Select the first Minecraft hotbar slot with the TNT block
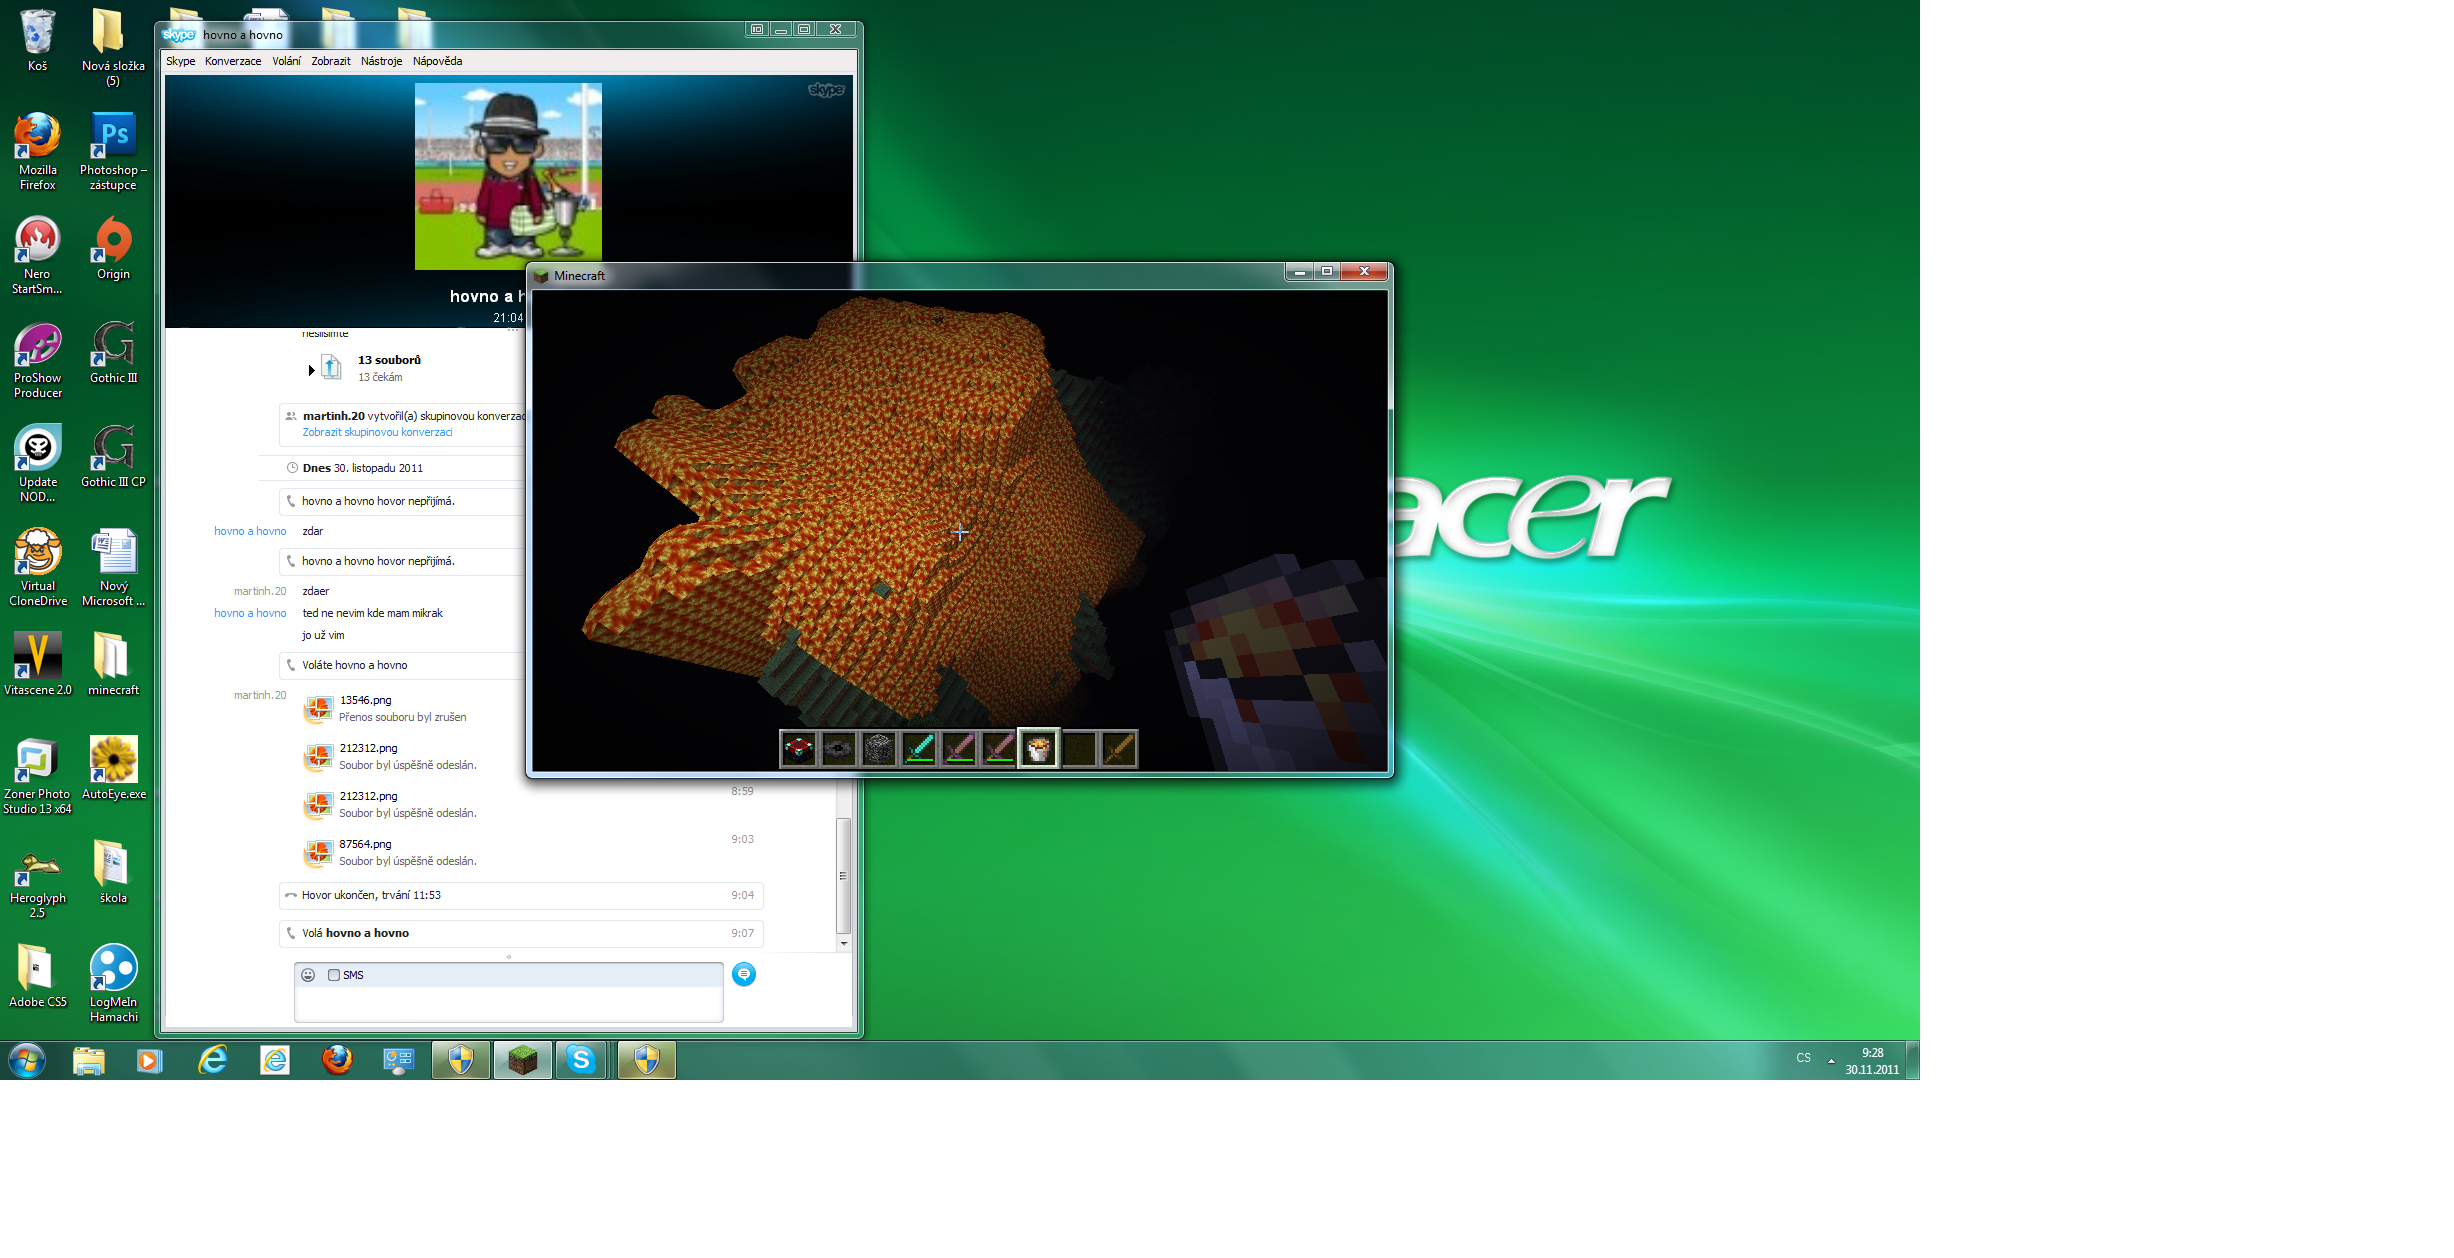Screen dimensions: 2454x1258 pos(799,748)
